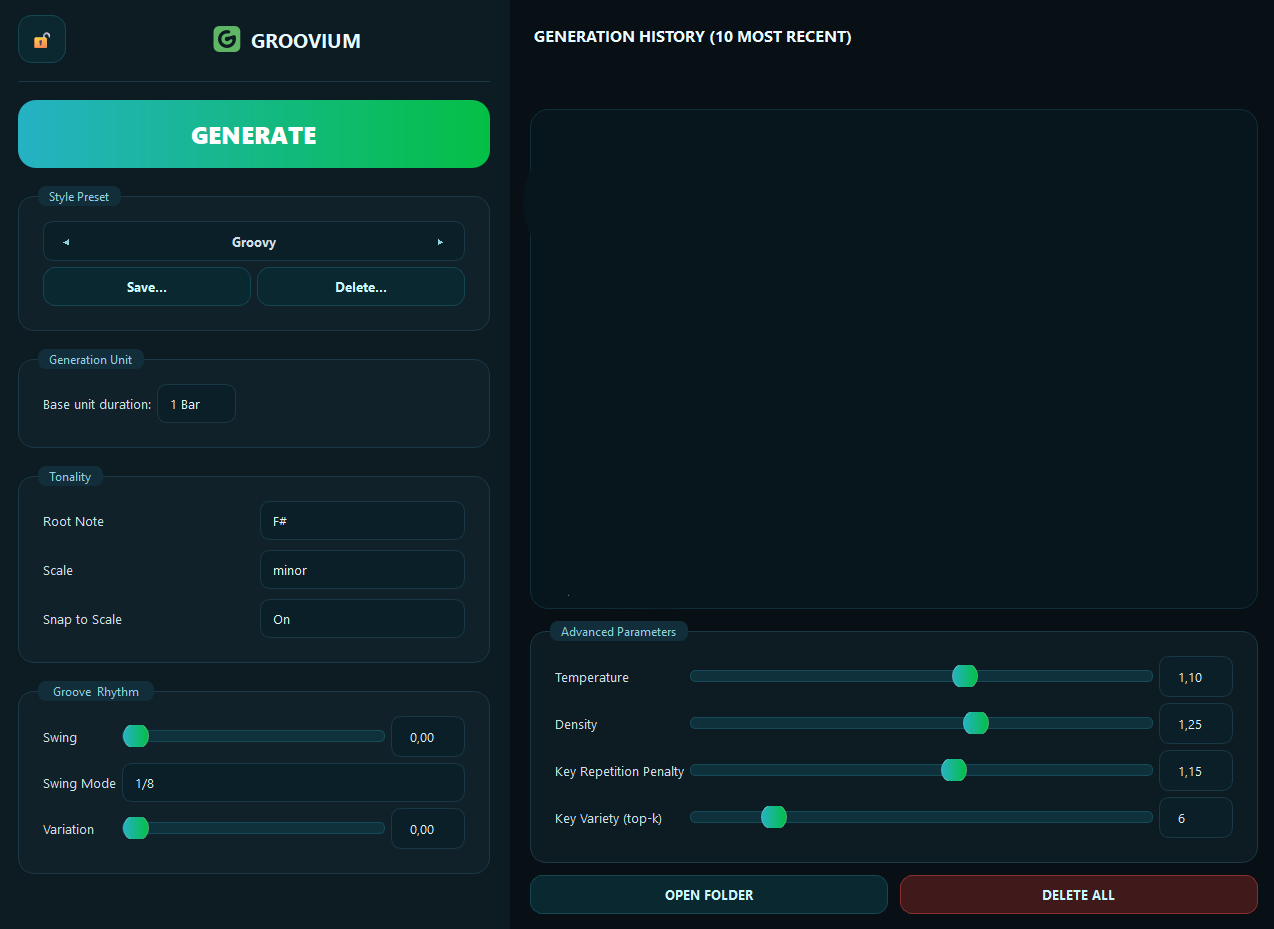Click the Key Repetition Penalty value 1,15
The height and width of the screenshot is (929, 1274).
[x=1196, y=771]
